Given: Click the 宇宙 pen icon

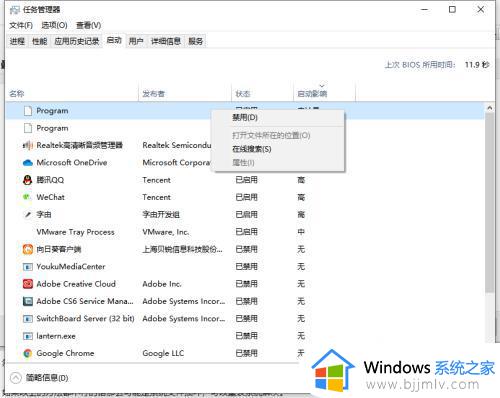Looking at the screenshot, I should [x=28, y=214].
